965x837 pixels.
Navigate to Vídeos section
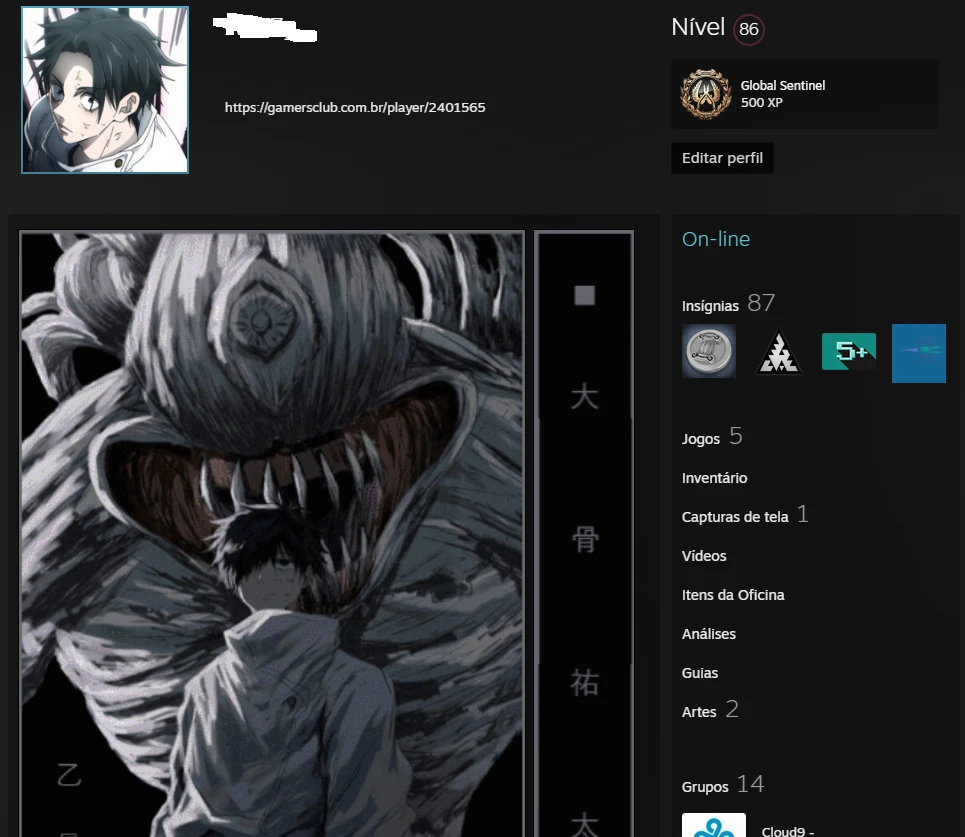704,556
